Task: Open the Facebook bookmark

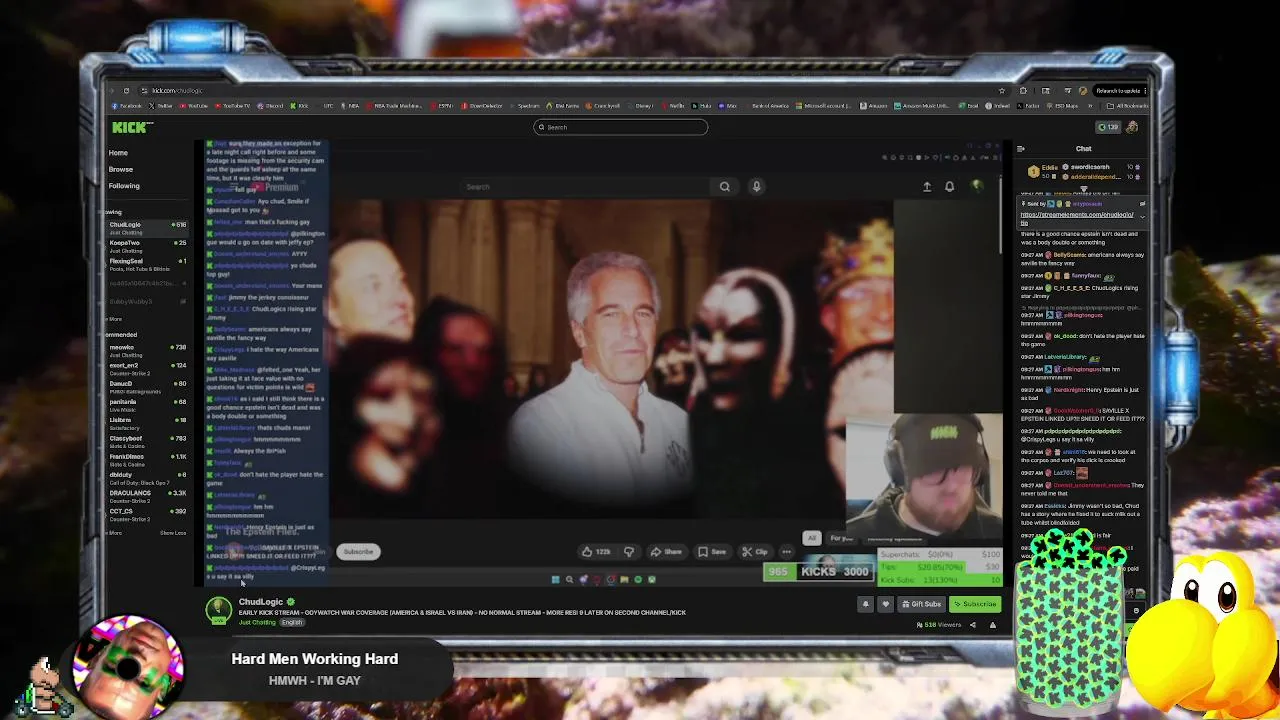Action: tap(127, 106)
